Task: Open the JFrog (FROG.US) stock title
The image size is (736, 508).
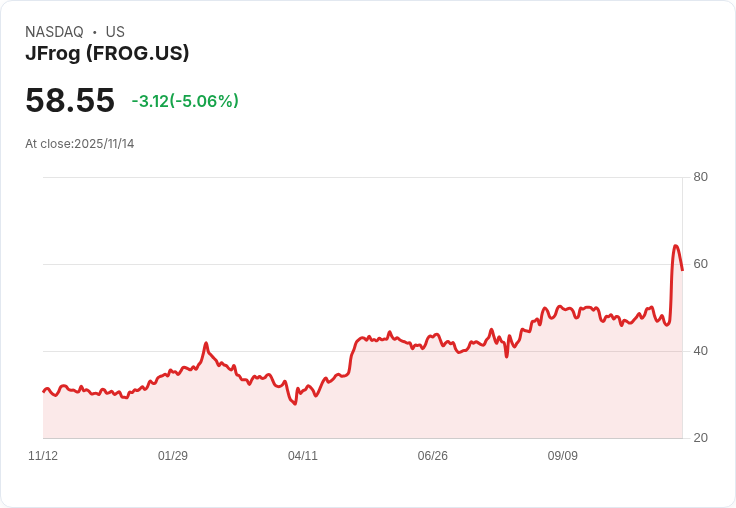Action: (x=107, y=54)
